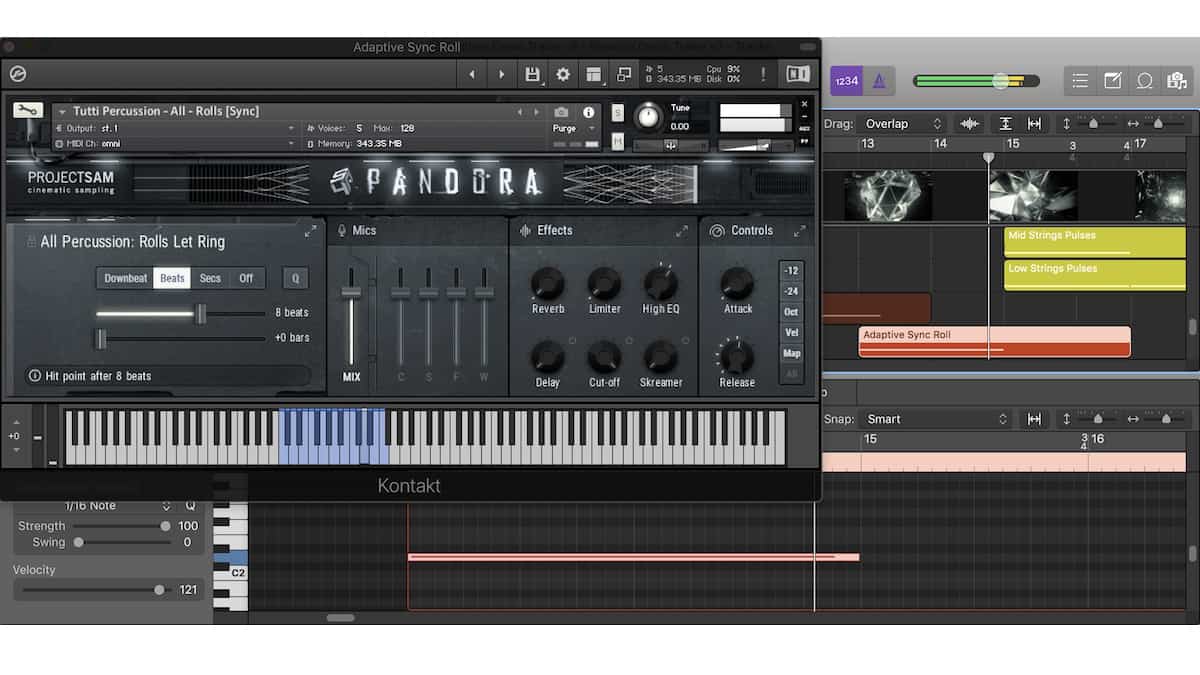This screenshot has height=675, width=1200.
Task: Toggle the Oct control button
Action: [791, 312]
